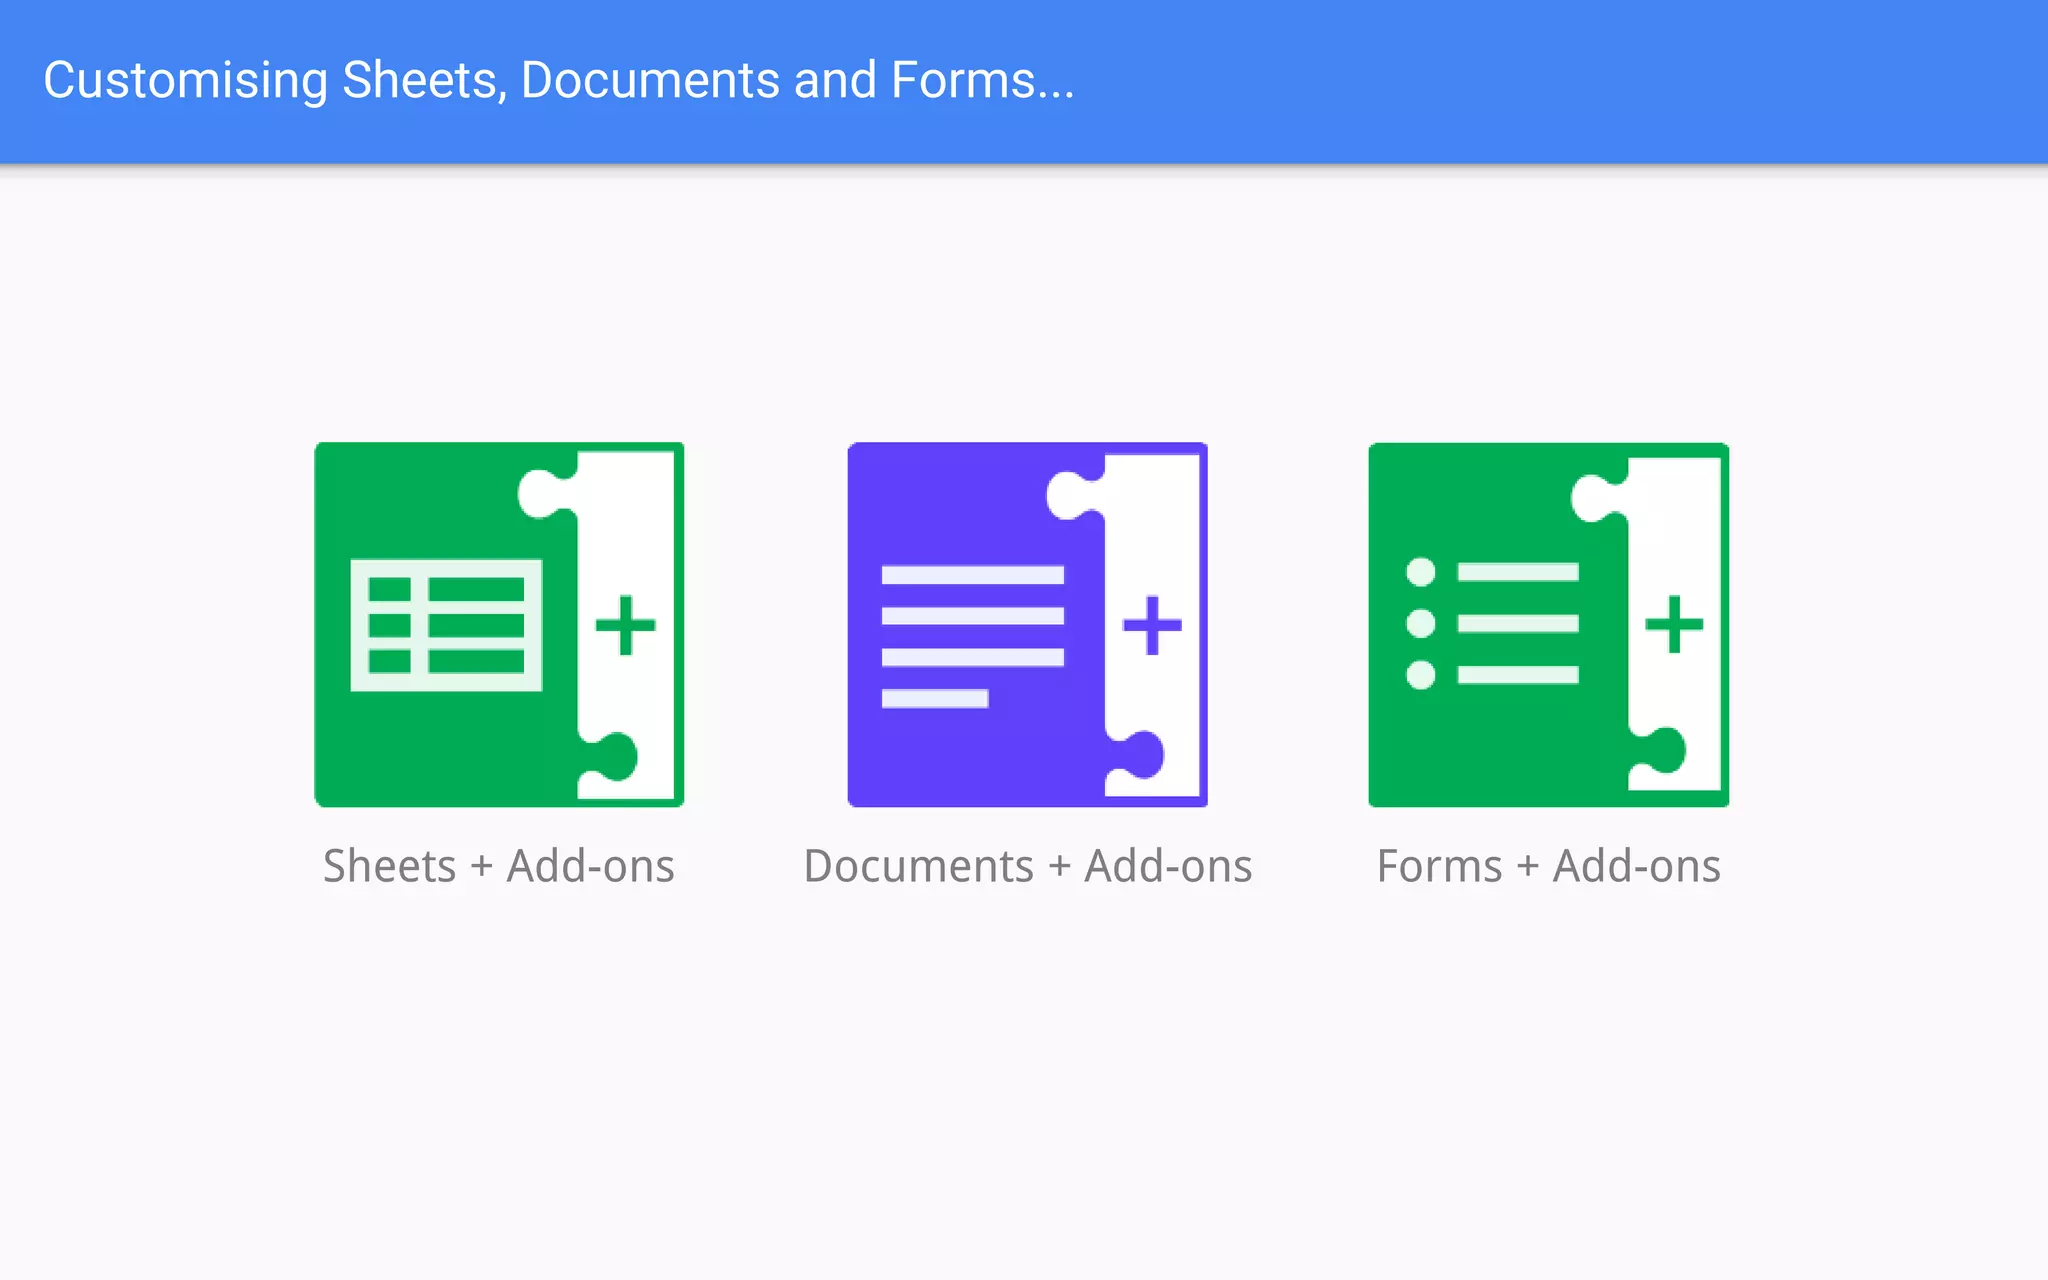2048x1280 pixels.
Task: Select the "Documents + Add-ons" label
Action: 1028,866
